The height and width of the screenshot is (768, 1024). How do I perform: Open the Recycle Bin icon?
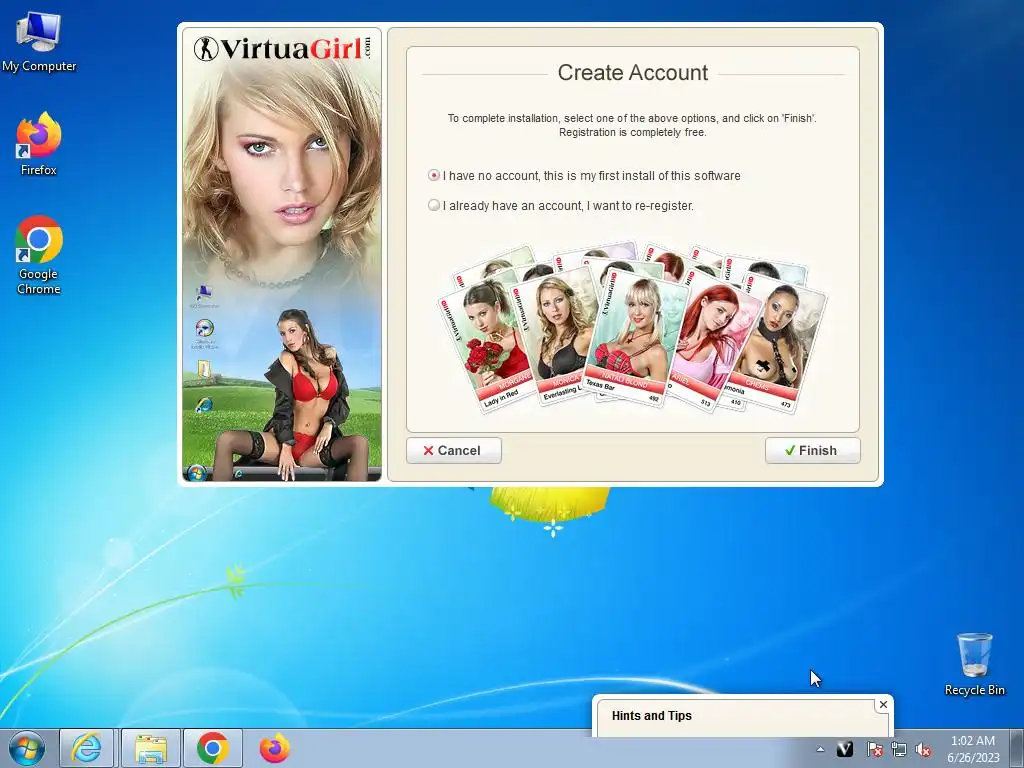(x=974, y=664)
